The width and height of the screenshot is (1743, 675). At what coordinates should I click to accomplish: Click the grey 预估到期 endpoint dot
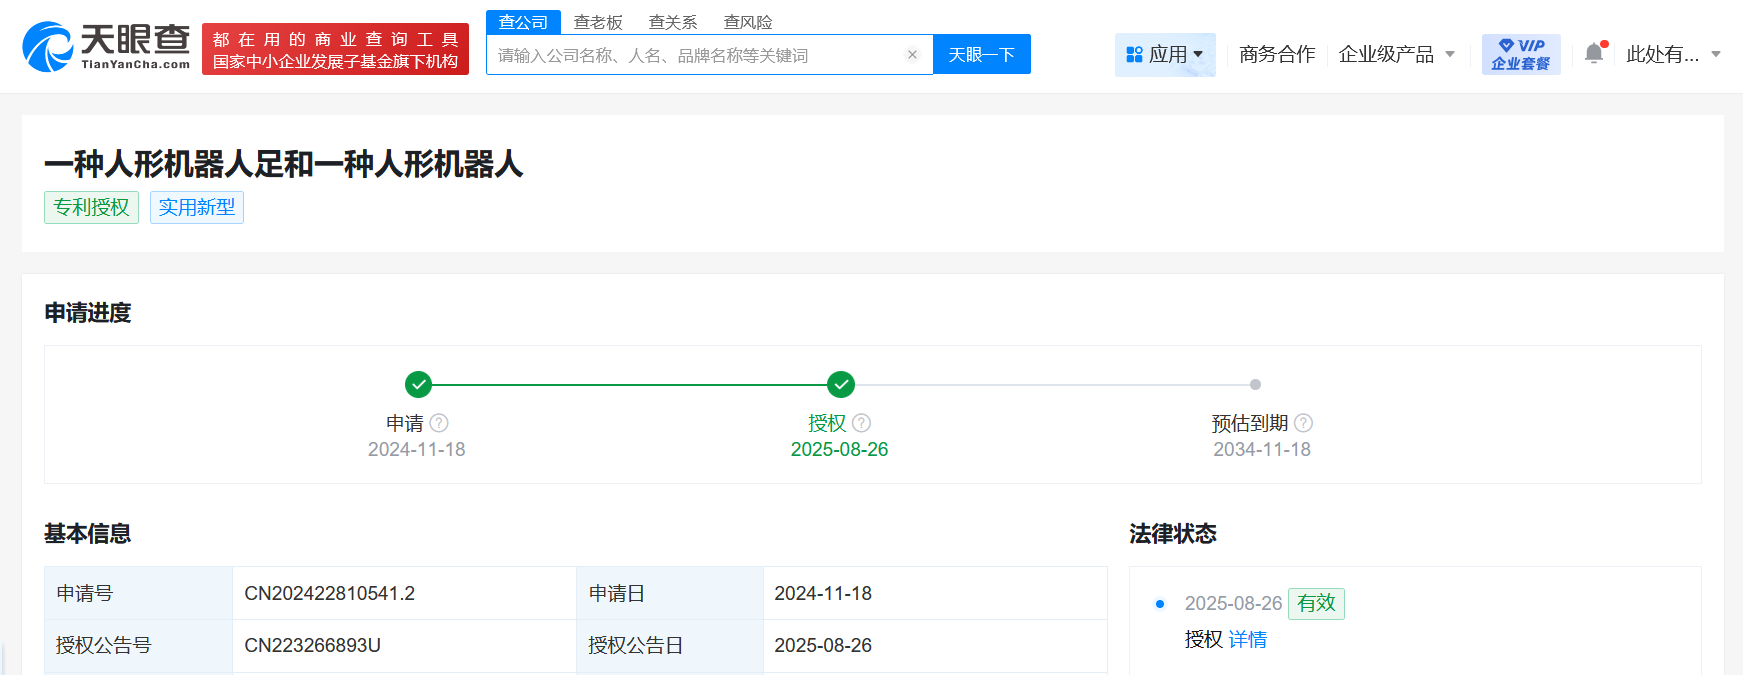[1255, 384]
